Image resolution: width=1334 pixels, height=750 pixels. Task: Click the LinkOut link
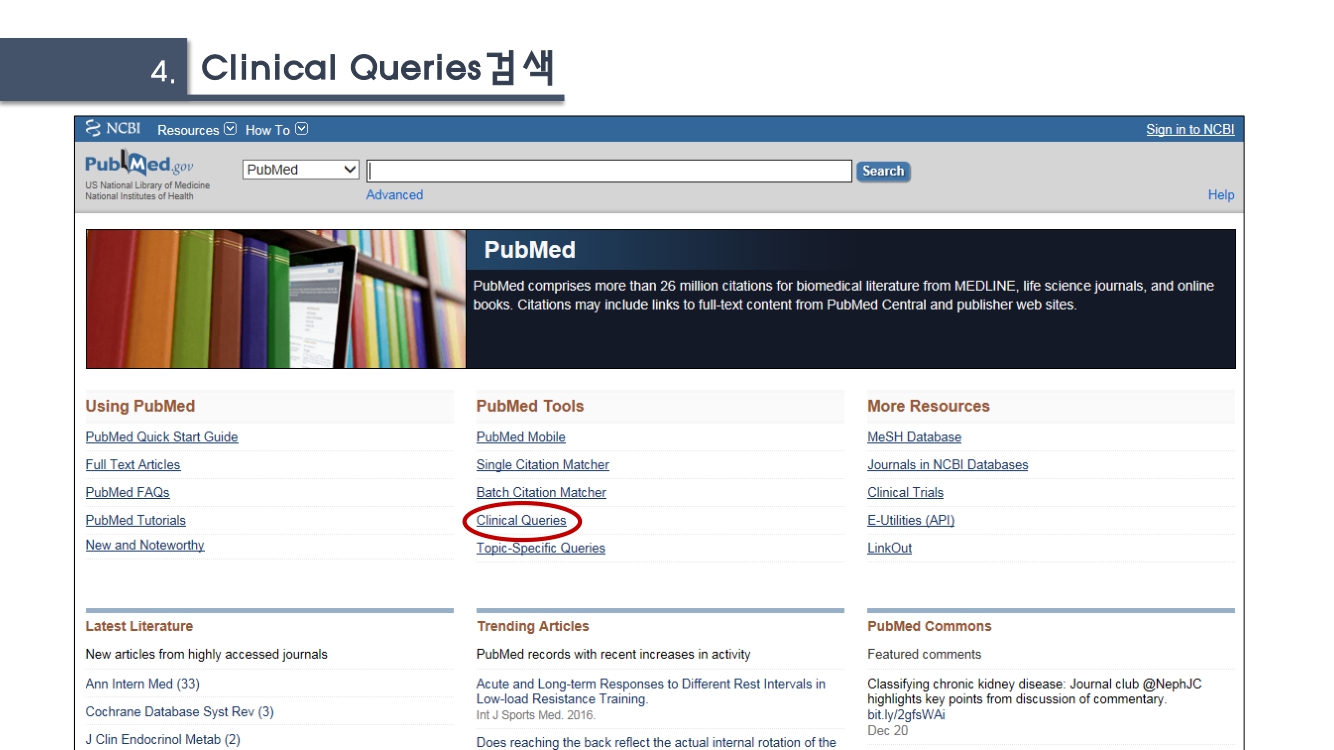[x=890, y=549]
